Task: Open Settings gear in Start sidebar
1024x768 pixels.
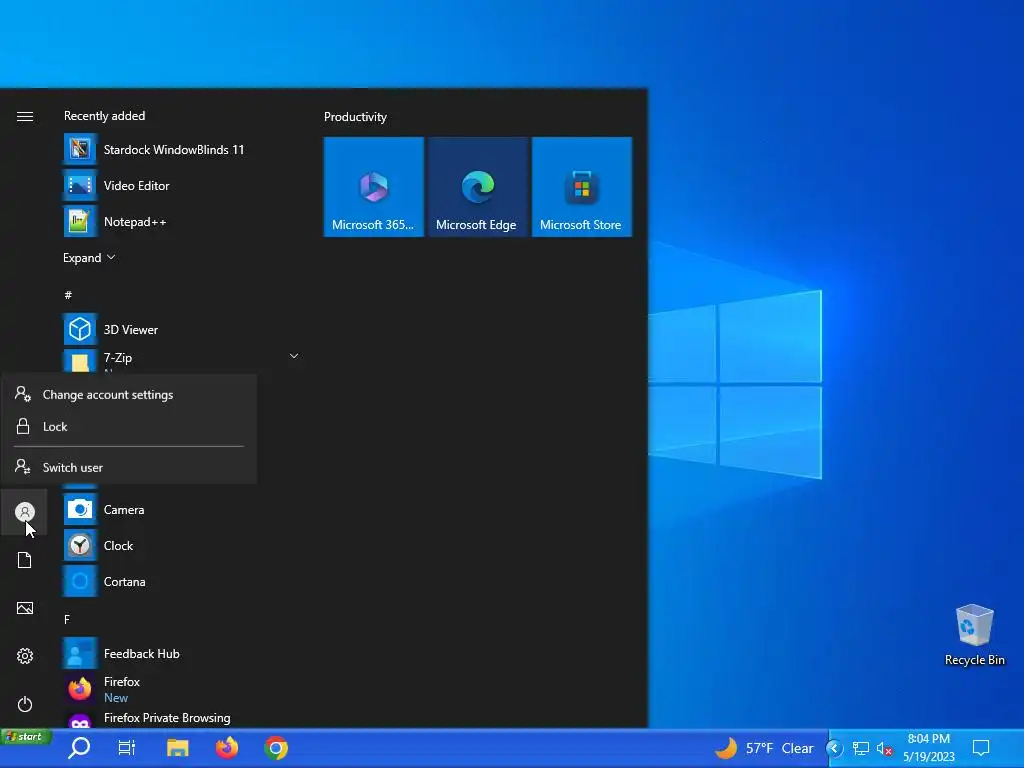Action: coord(25,656)
